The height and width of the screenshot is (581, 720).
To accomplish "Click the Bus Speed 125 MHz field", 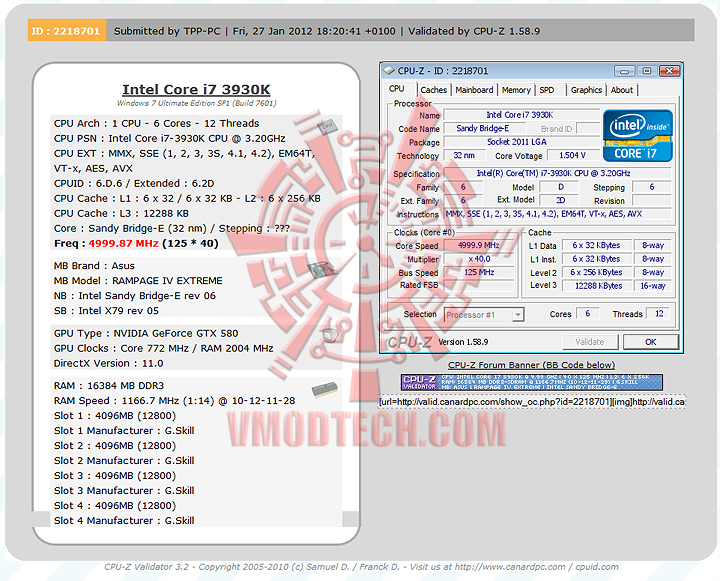I will pyautogui.click(x=479, y=272).
